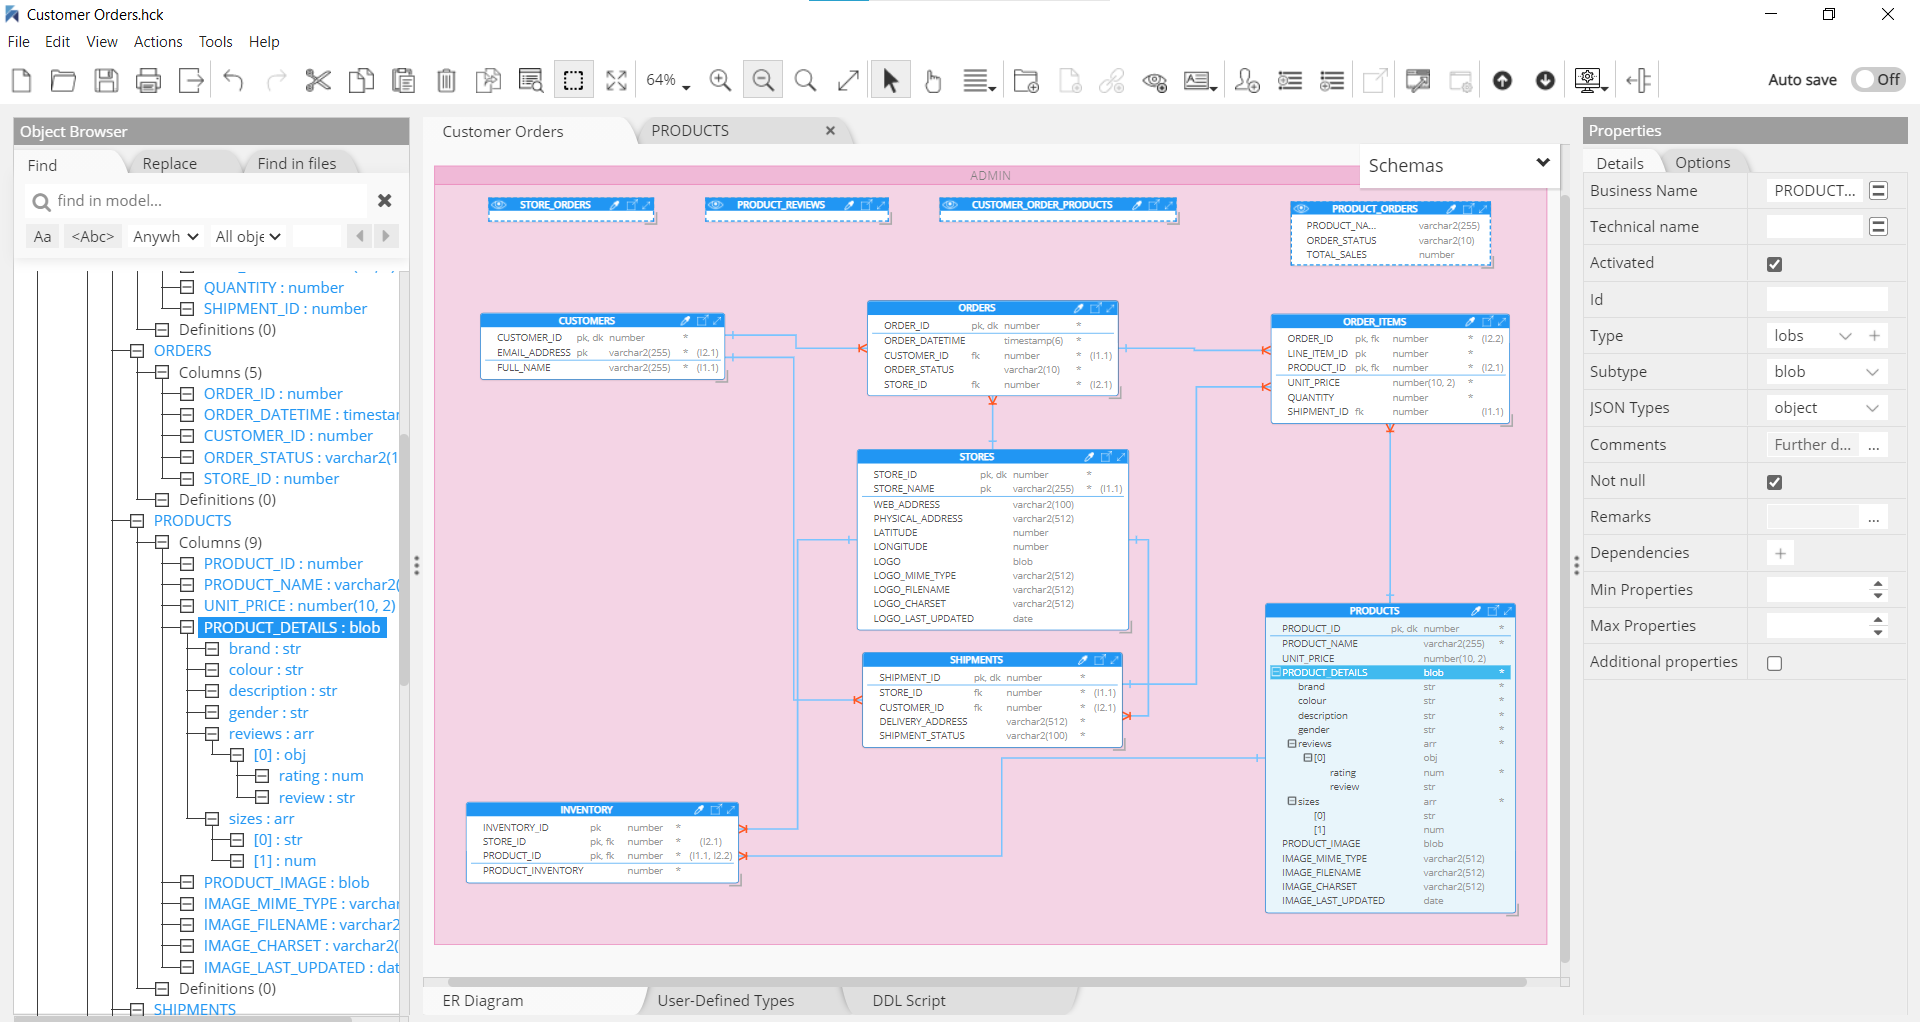
Task: Click the eye view toolbar icon
Action: 1155,80
